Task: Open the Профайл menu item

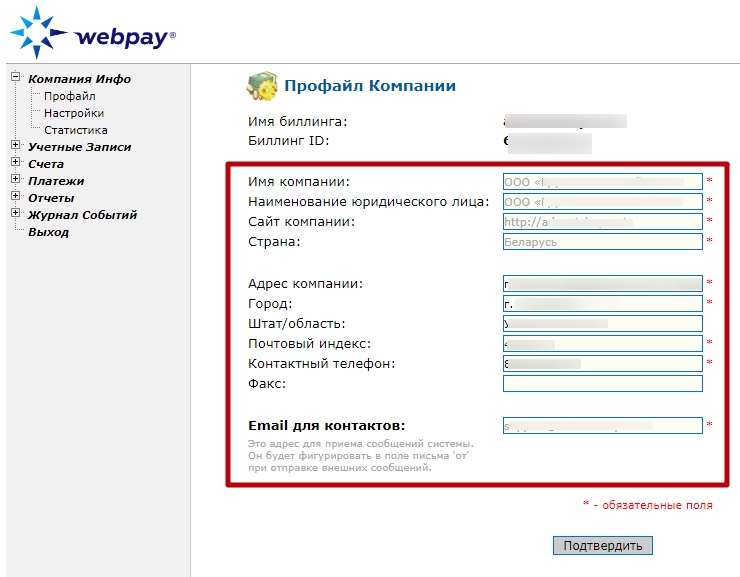Action: (x=70, y=96)
